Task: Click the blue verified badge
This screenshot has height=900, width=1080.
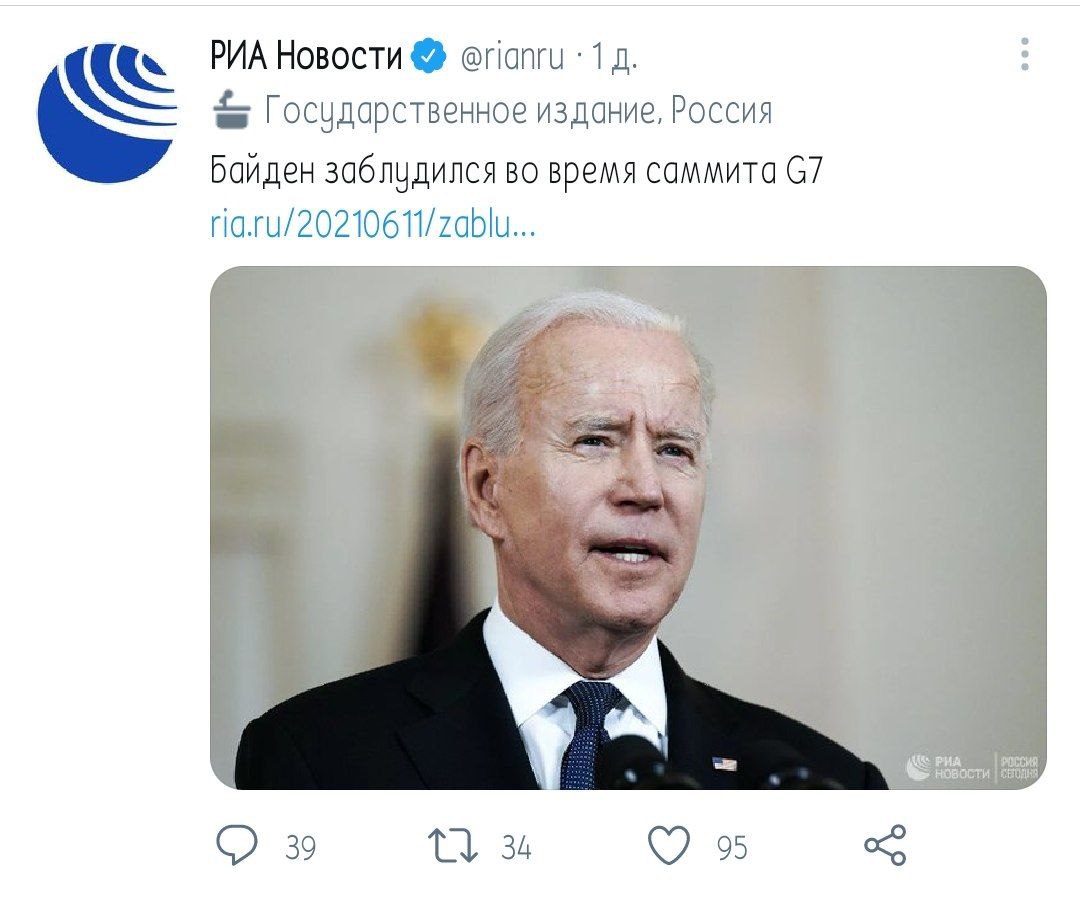Action: tap(428, 55)
